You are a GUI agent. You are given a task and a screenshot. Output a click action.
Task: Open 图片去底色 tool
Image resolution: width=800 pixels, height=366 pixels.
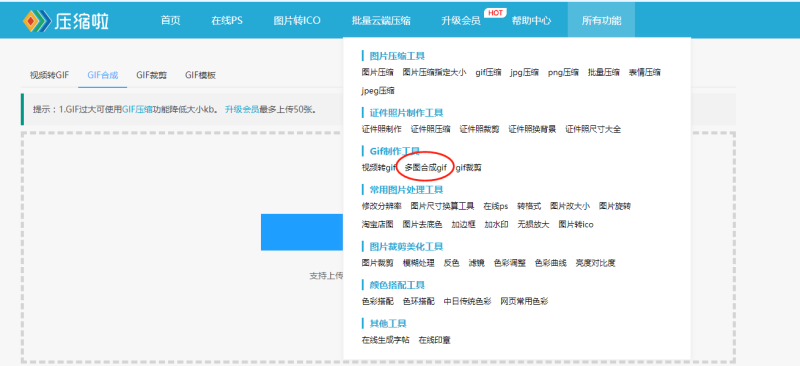(422, 224)
